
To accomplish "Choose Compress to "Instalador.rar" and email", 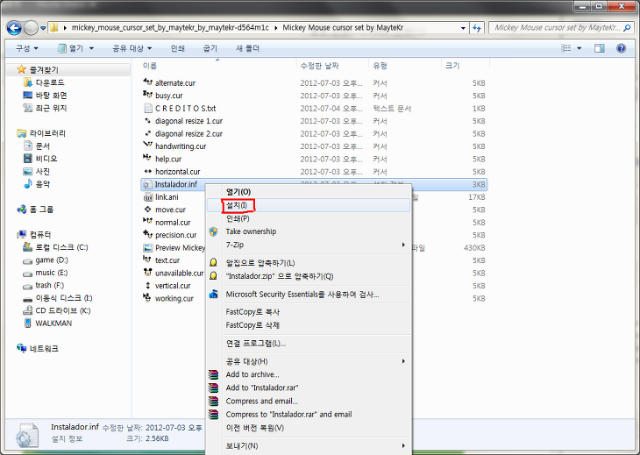I will [x=290, y=414].
